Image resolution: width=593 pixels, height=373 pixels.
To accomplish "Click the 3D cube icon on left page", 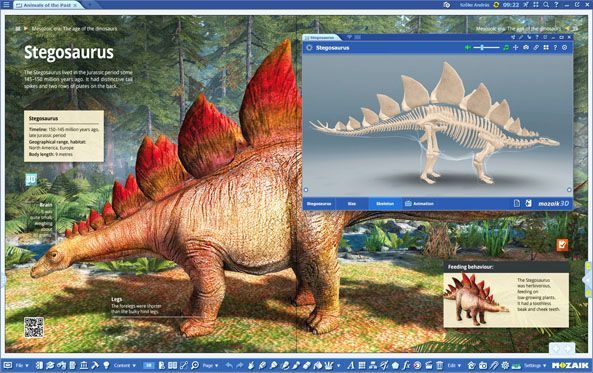I will tap(31, 179).
